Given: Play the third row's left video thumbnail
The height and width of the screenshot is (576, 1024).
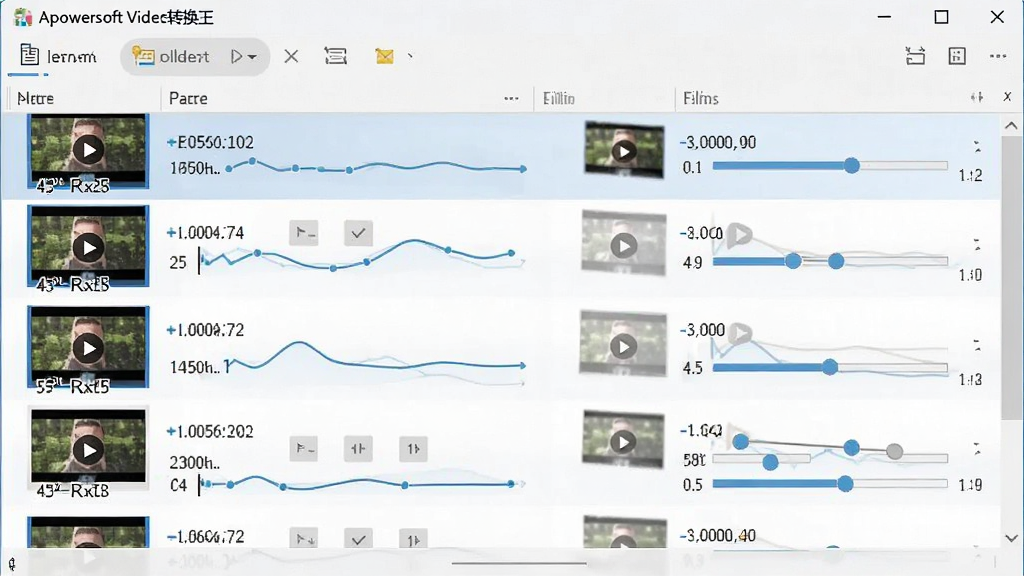Looking at the screenshot, I should 88,347.
